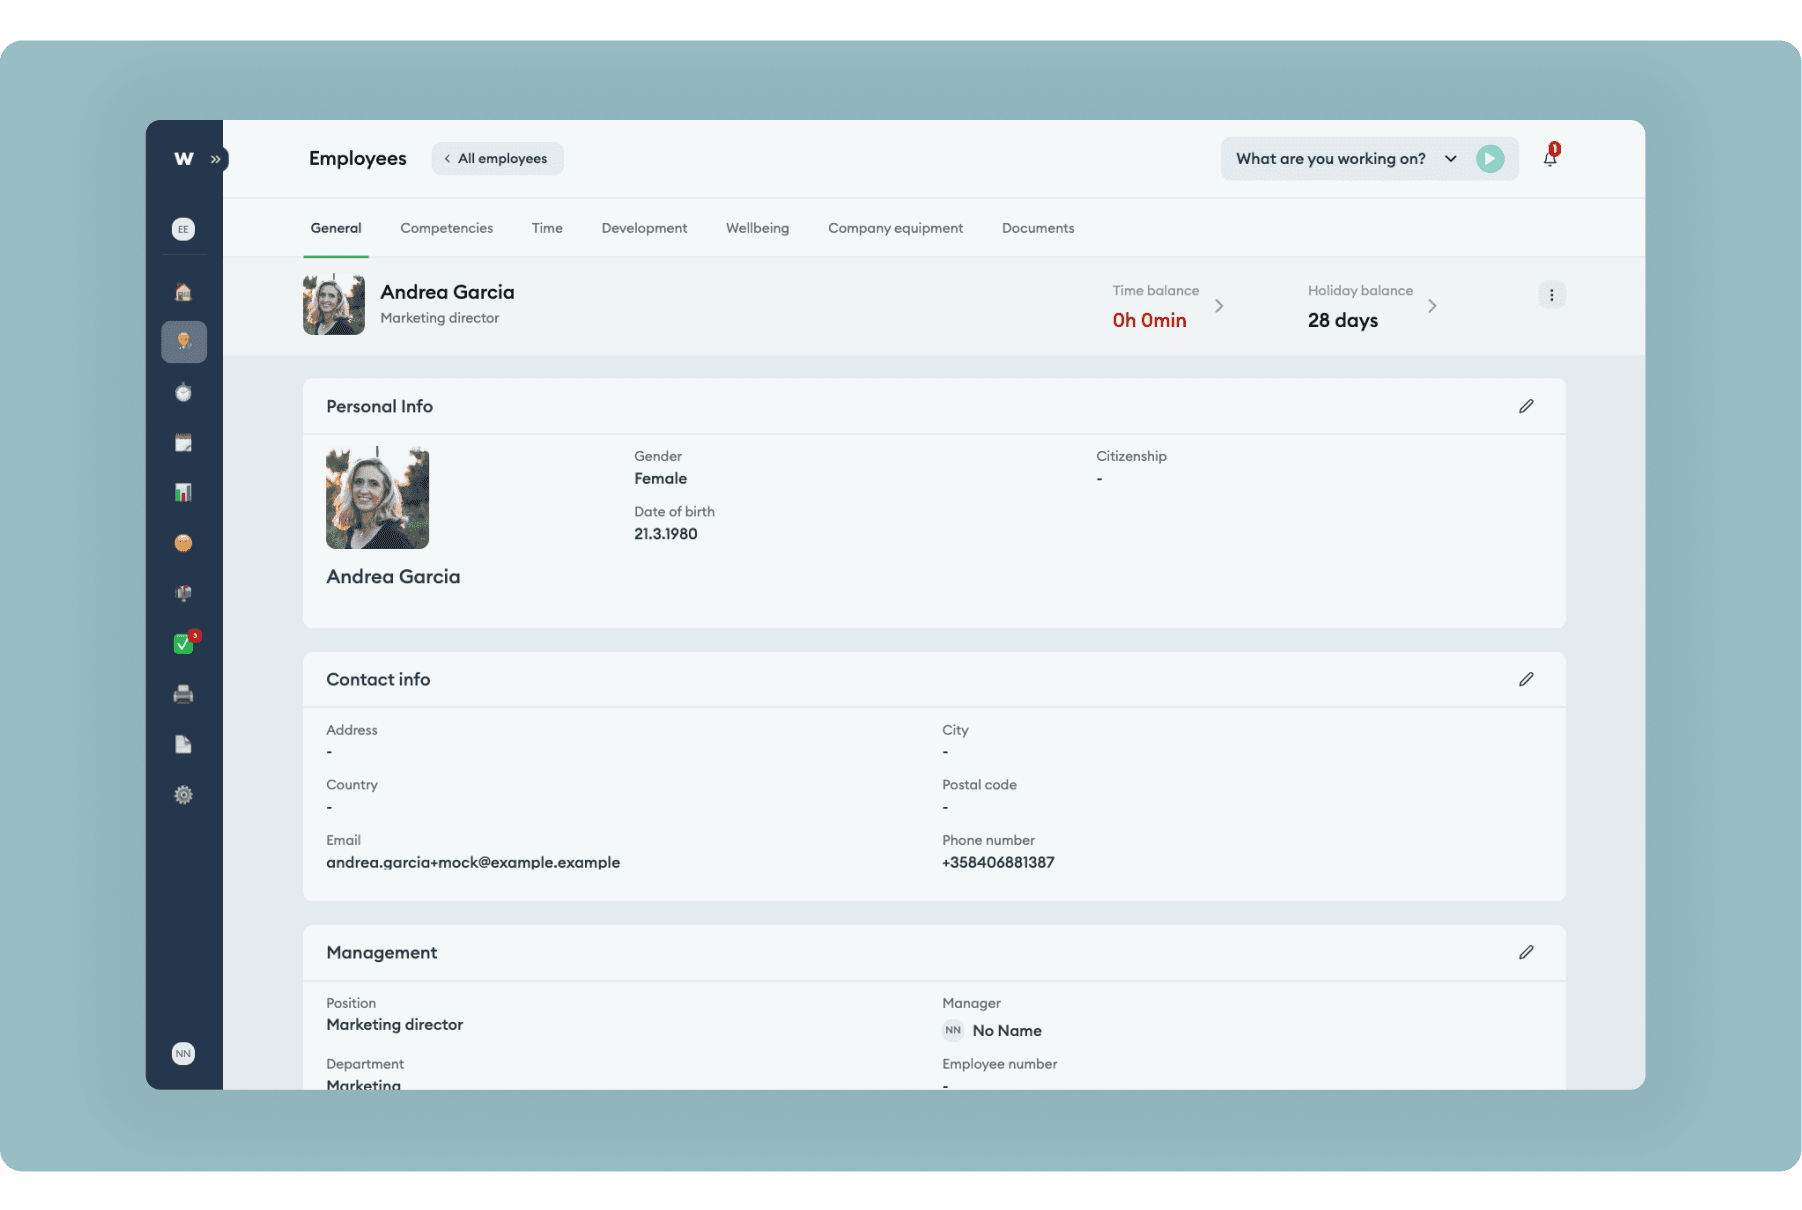1802x1210 pixels.
Task: Open the documents page sidebar icon
Action: (x=183, y=744)
